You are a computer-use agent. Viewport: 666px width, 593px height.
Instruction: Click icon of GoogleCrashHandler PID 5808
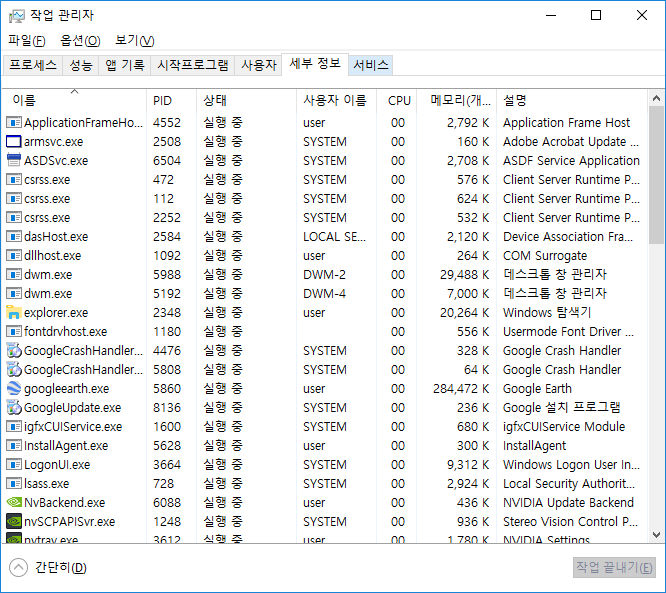pos(14,369)
